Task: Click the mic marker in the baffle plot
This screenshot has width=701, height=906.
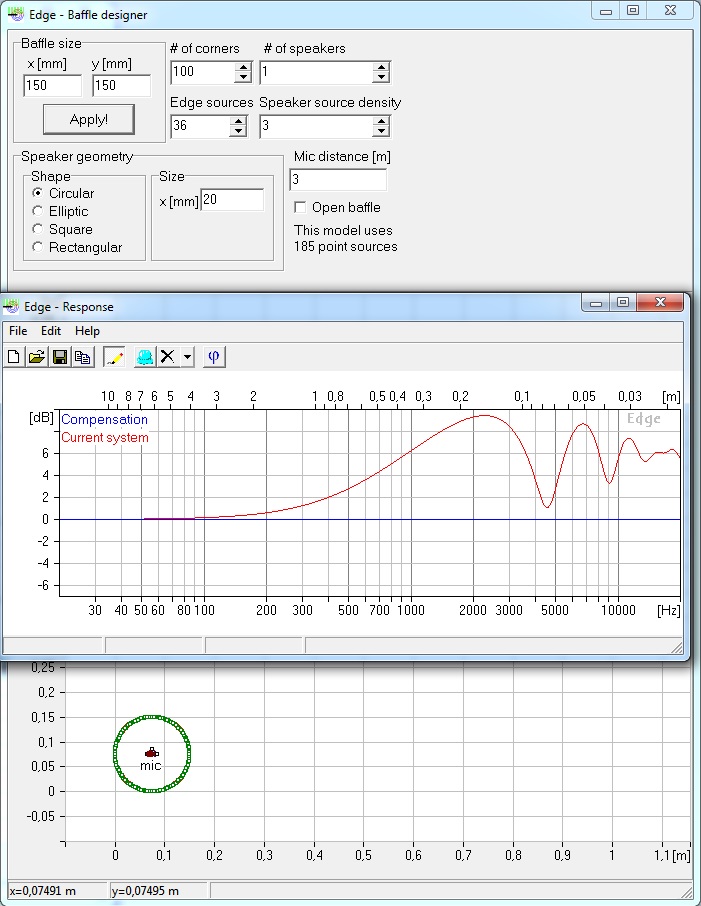Action: 151,752
